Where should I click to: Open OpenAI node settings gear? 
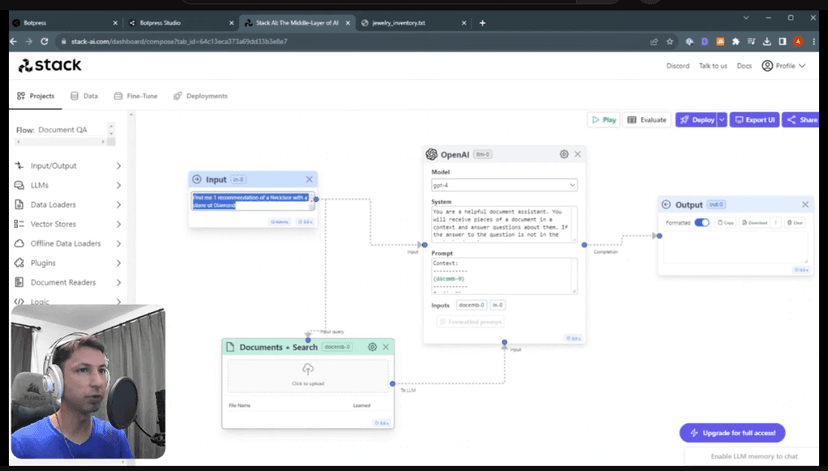564,154
